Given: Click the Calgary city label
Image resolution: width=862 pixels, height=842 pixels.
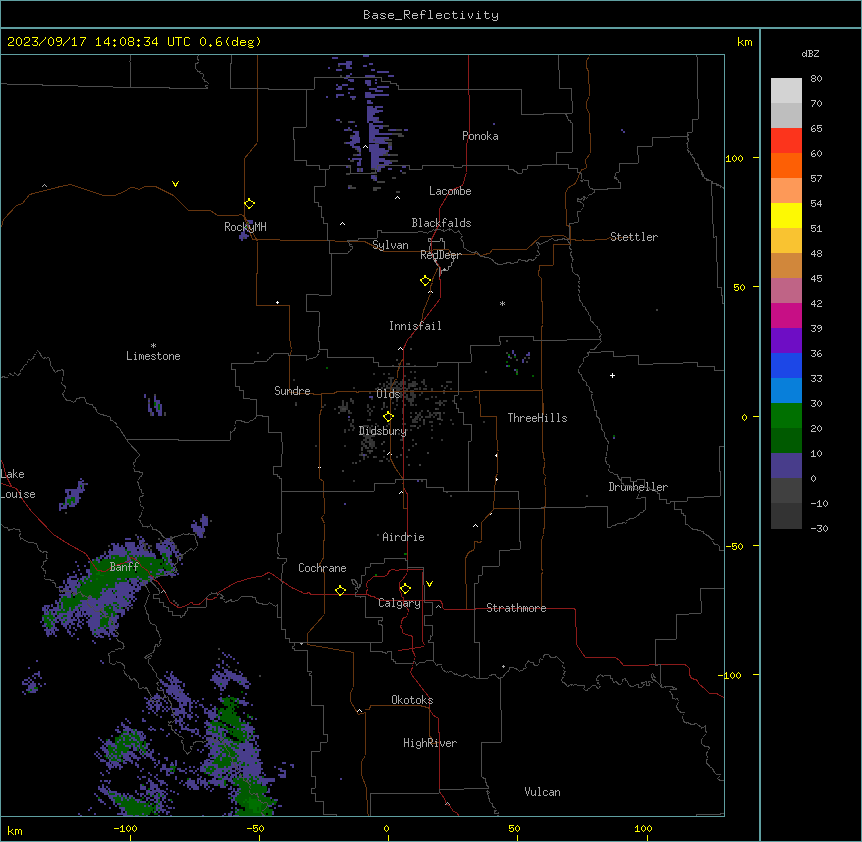Looking at the screenshot, I should tap(399, 603).
